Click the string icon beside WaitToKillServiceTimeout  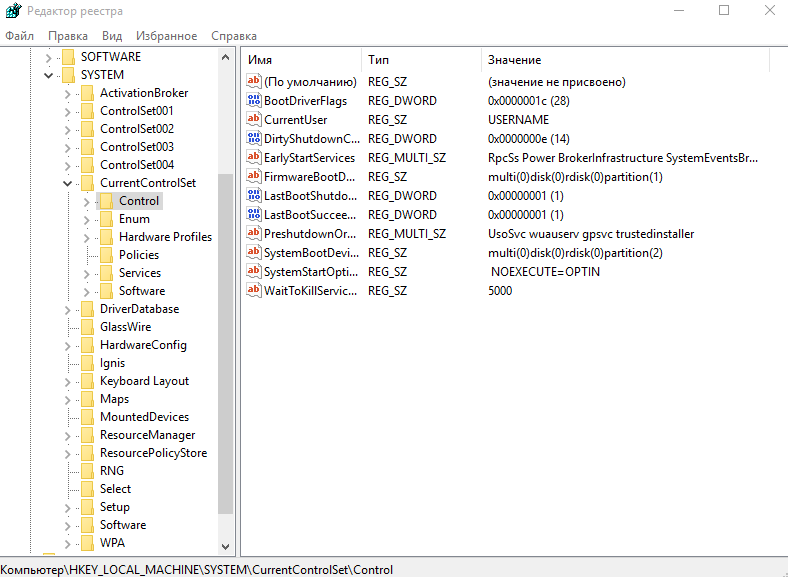click(254, 291)
